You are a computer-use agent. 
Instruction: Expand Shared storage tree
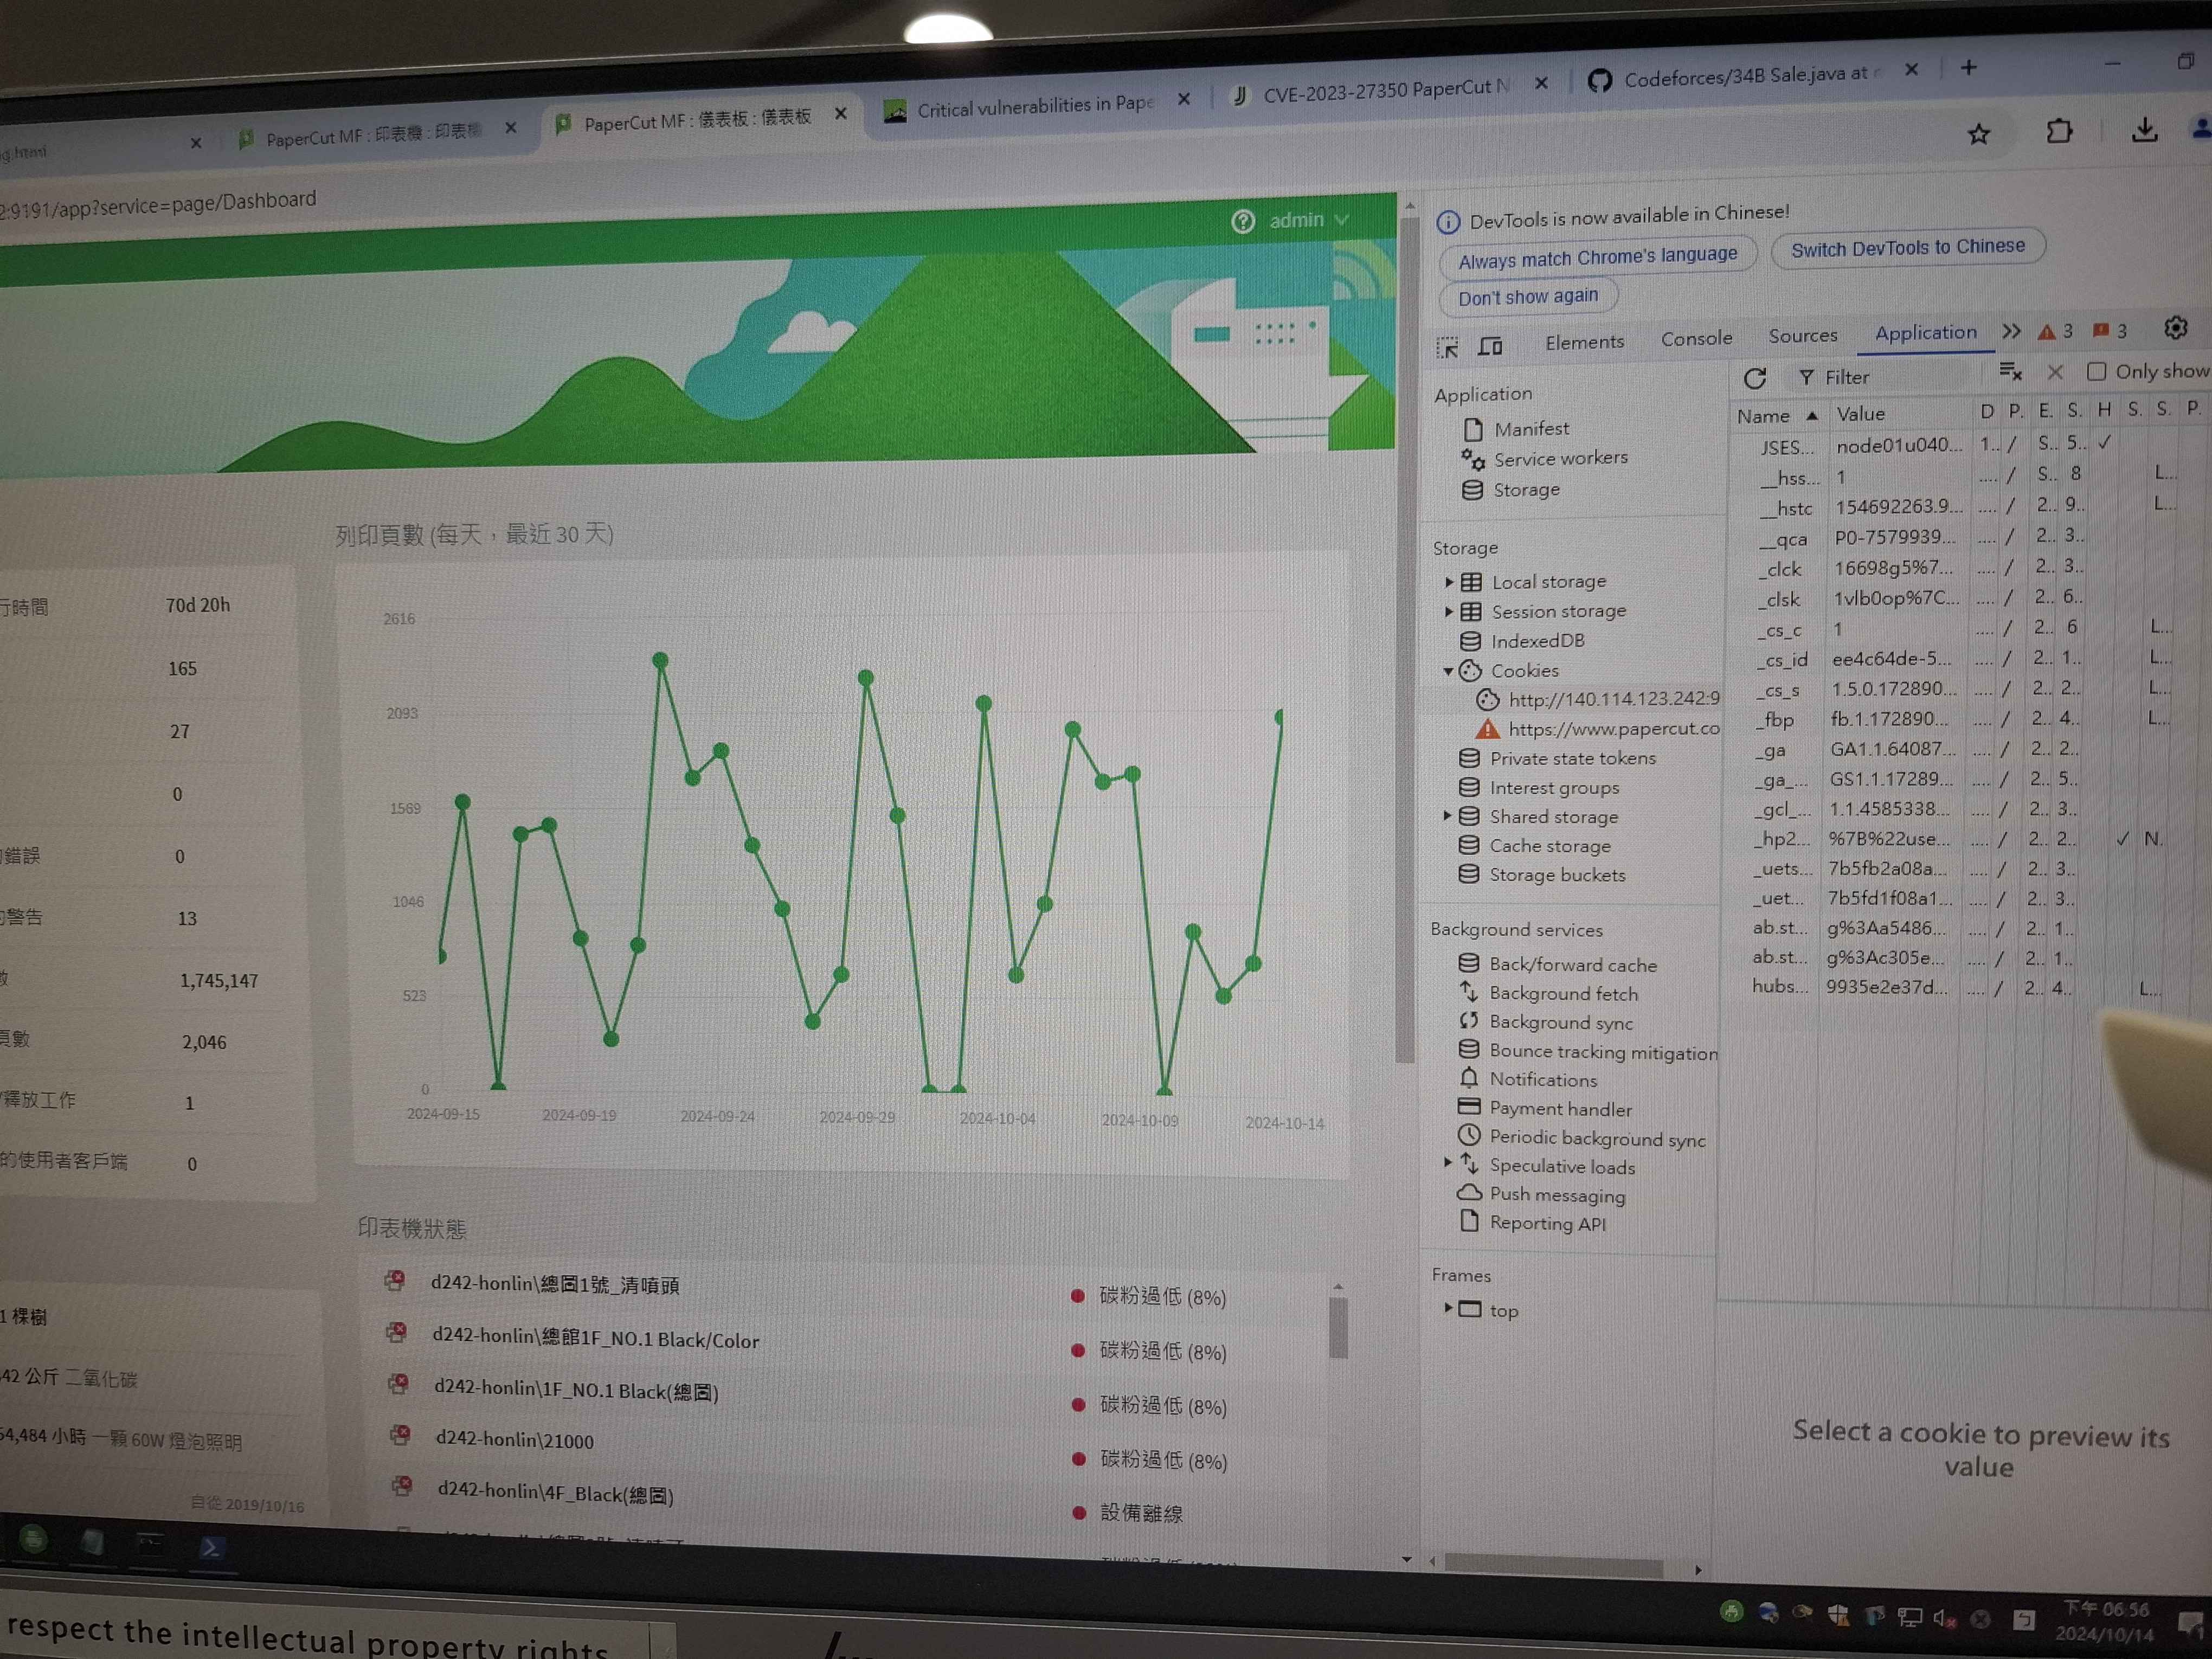point(1447,816)
